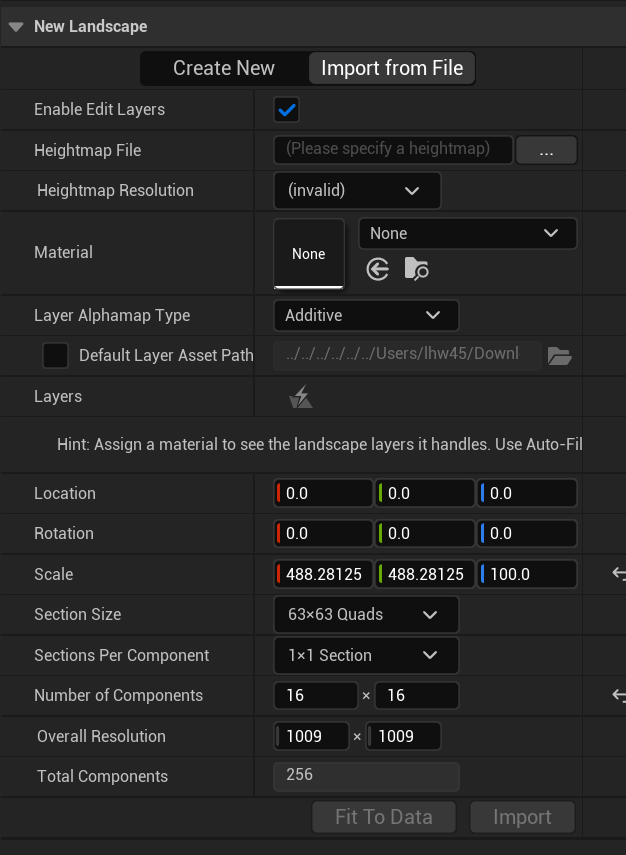Click the Rotation Z value field
626x855 pixels.
click(x=527, y=533)
